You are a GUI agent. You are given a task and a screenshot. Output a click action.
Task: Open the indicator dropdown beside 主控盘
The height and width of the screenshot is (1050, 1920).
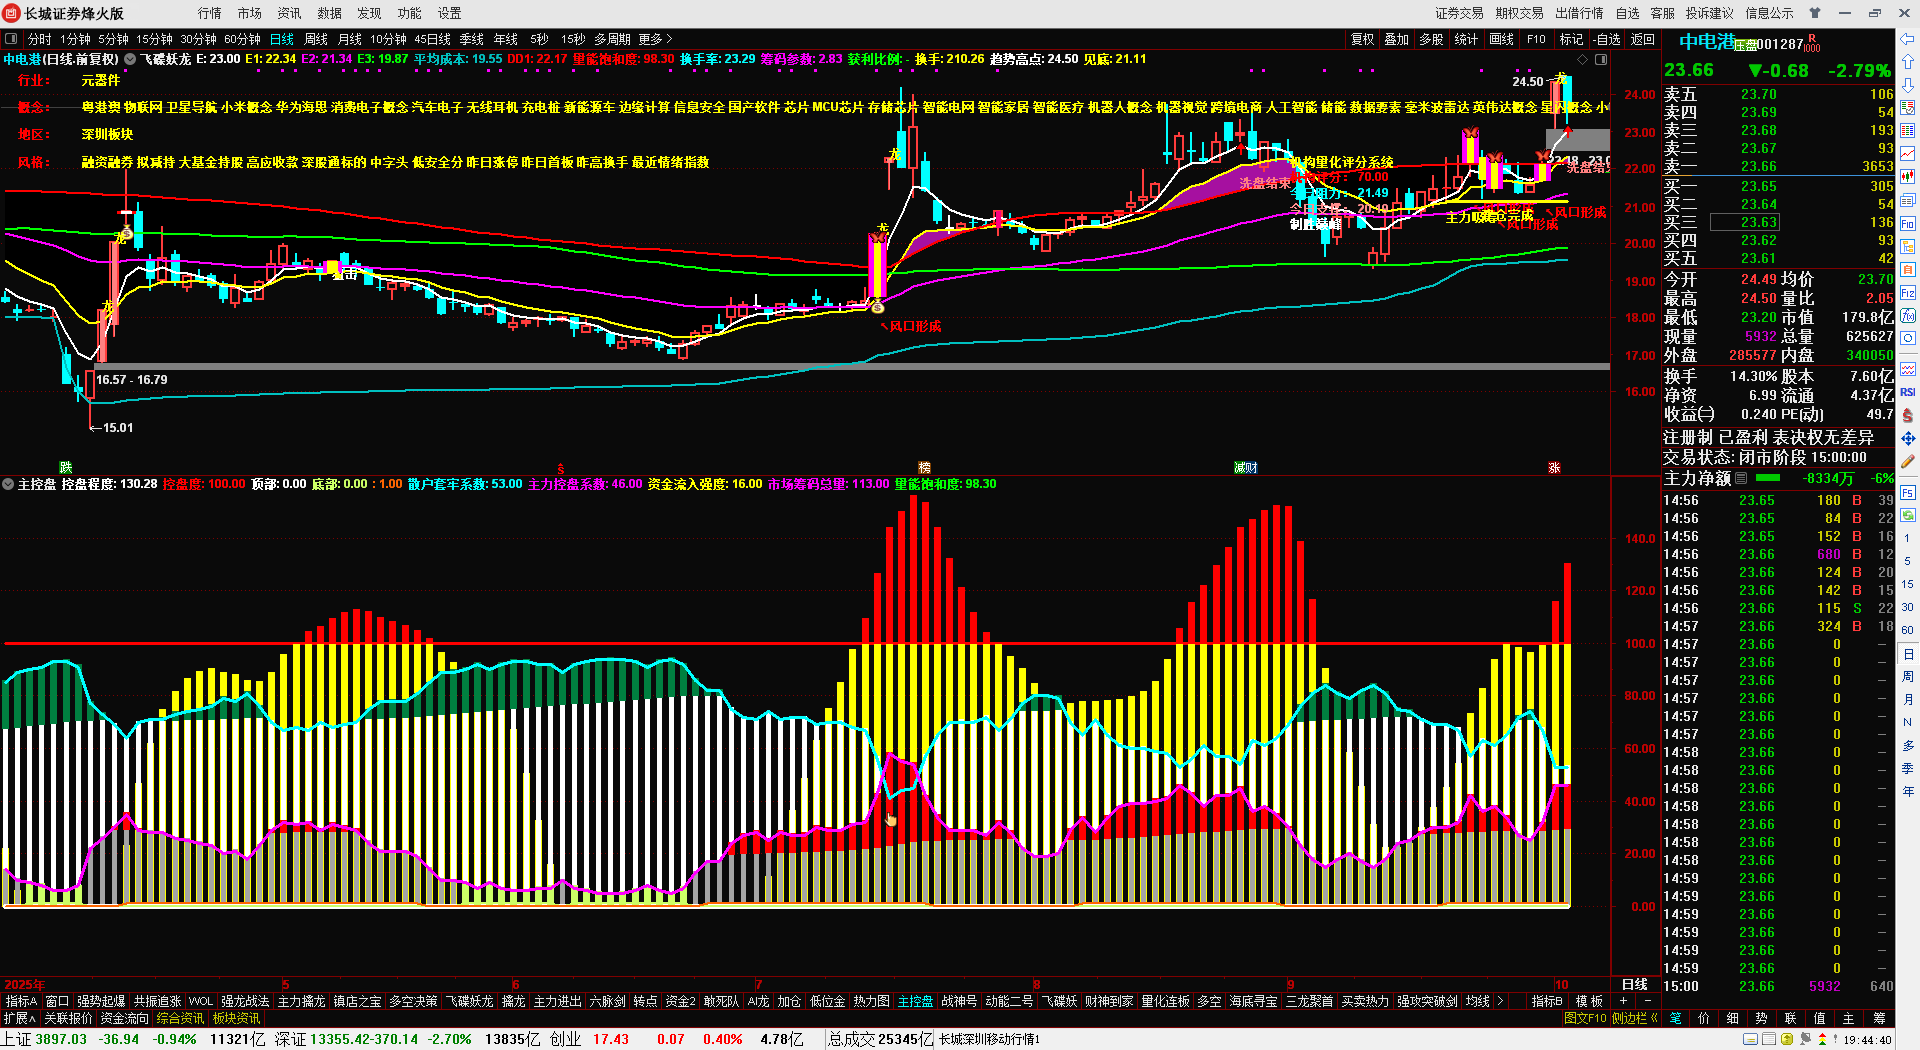pyautogui.click(x=8, y=484)
